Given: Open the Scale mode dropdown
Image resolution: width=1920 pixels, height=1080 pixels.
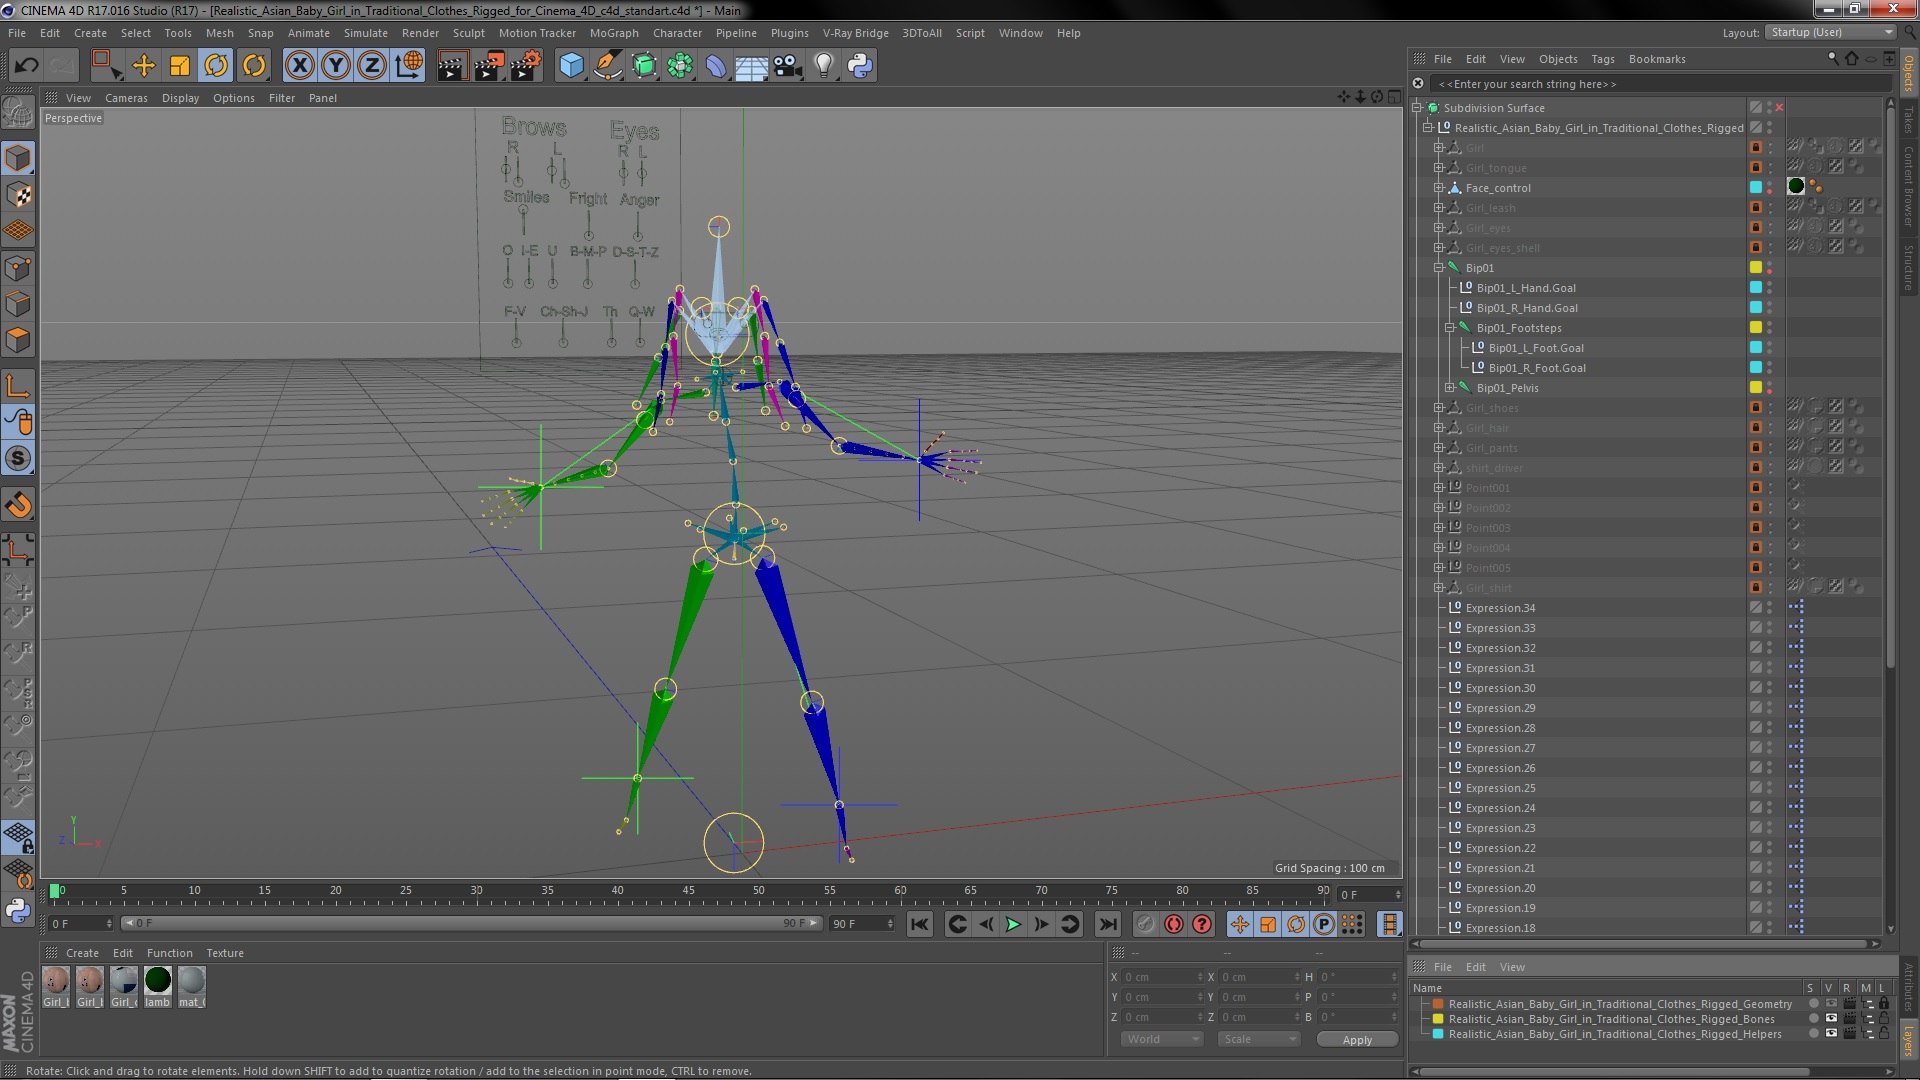Looking at the screenshot, I should pyautogui.click(x=1258, y=1040).
